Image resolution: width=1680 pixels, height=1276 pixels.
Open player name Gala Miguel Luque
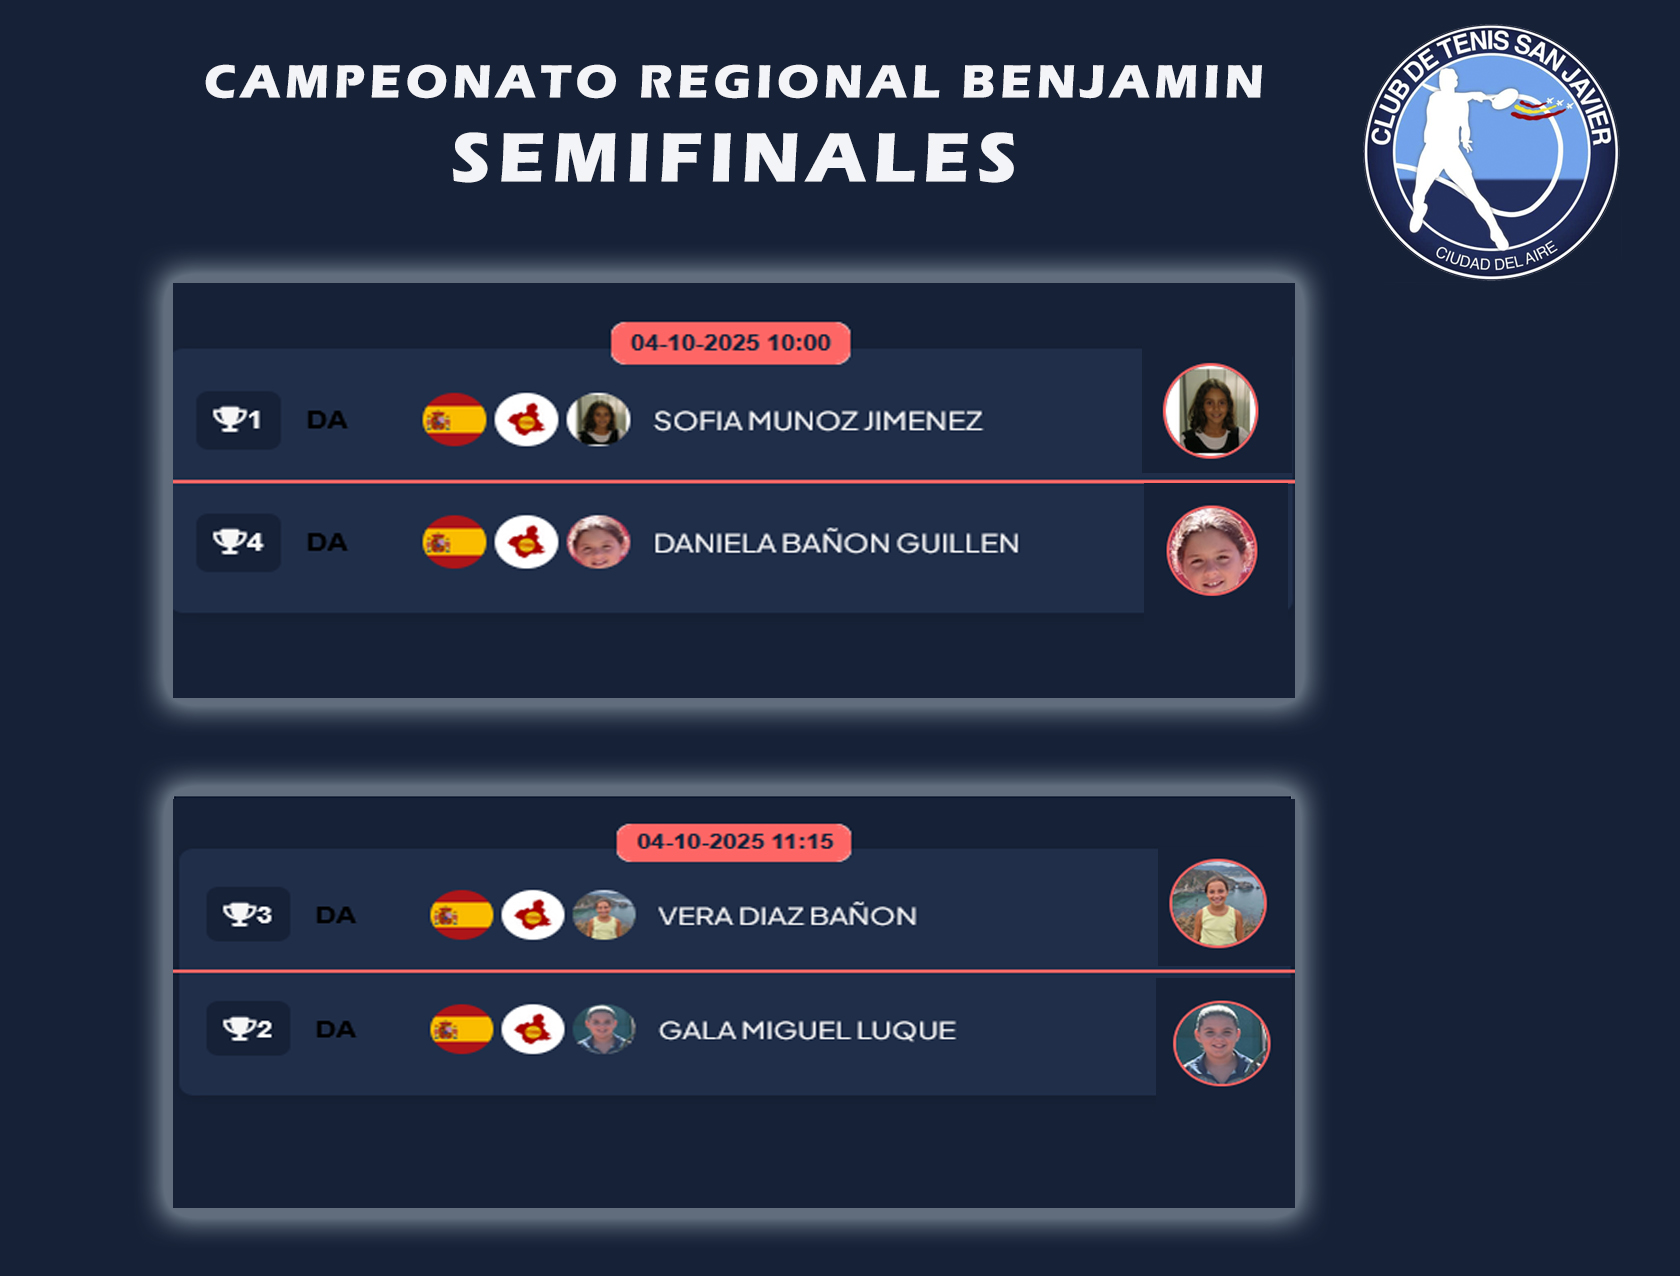[806, 1030]
